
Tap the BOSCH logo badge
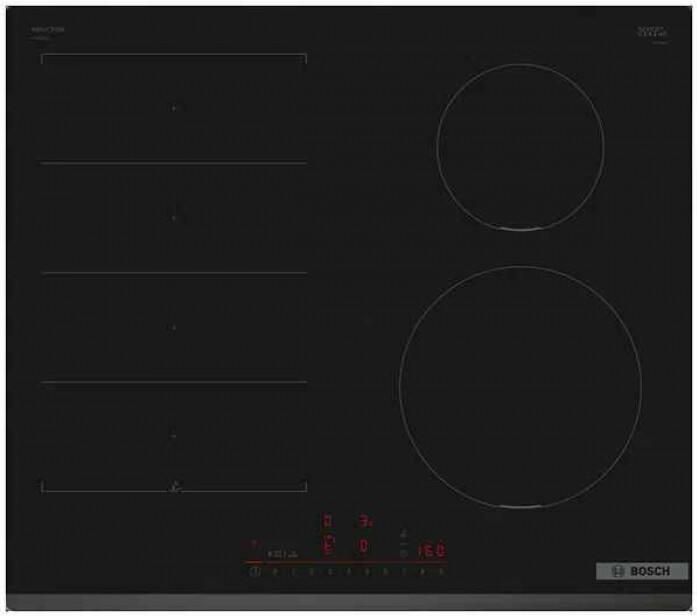[x=642, y=571]
